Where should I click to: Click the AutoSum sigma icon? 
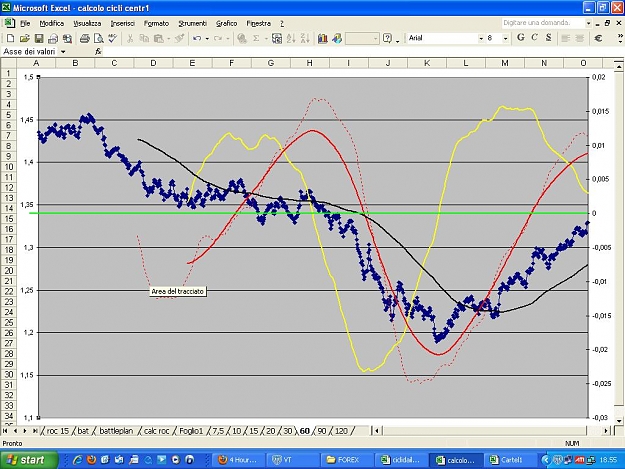(x=256, y=38)
